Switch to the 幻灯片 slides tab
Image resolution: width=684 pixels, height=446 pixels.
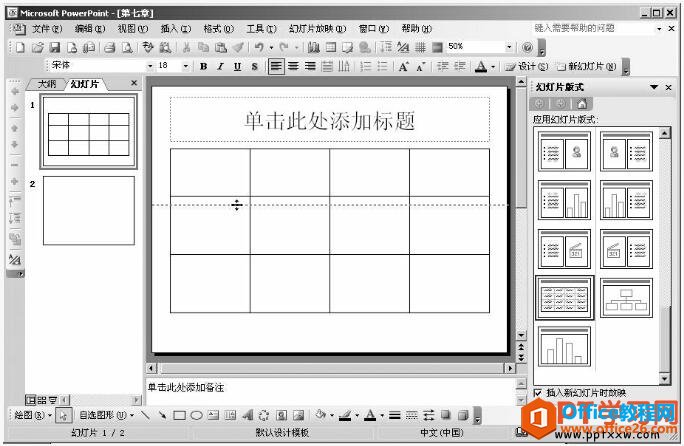[x=84, y=84]
